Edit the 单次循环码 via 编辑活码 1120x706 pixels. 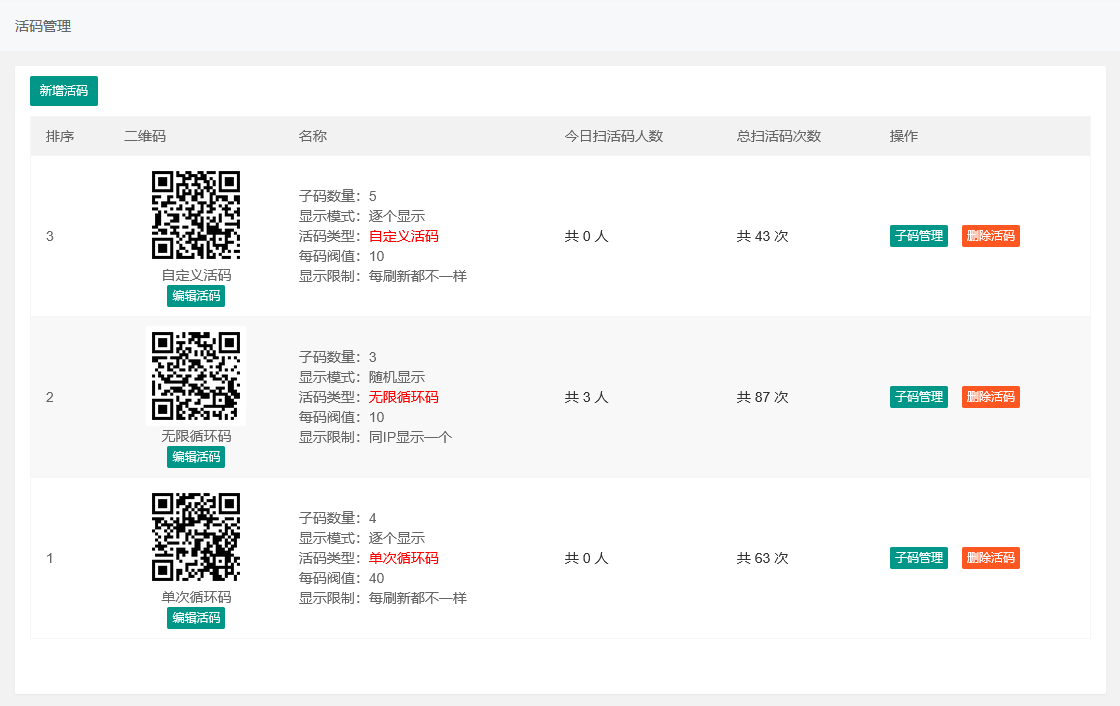tap(196, 617)
